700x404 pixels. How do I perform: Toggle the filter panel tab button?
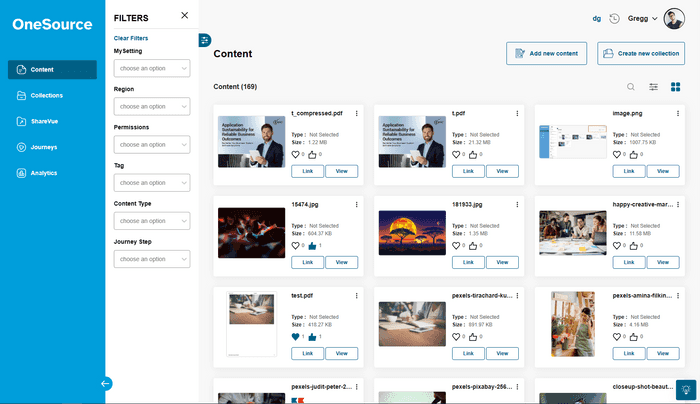coord(204,40)
